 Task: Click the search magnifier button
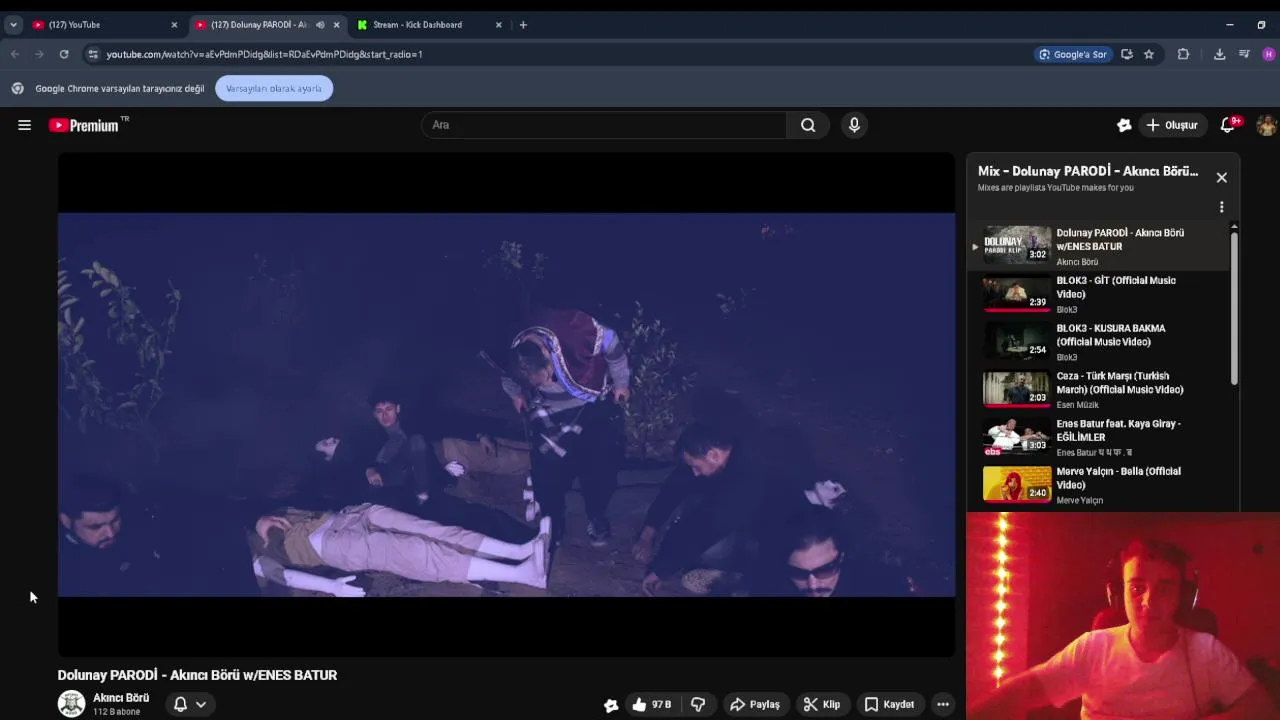tap(808, 125)
